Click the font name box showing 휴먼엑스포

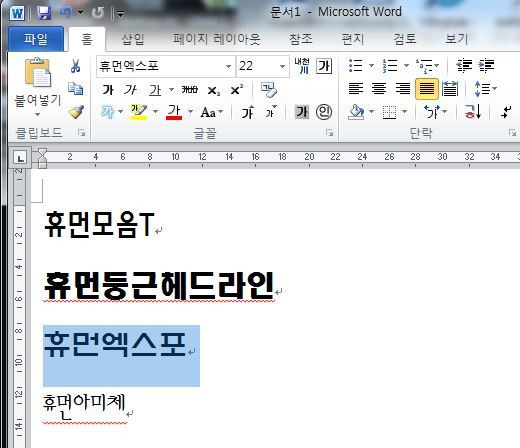(161, 66)
